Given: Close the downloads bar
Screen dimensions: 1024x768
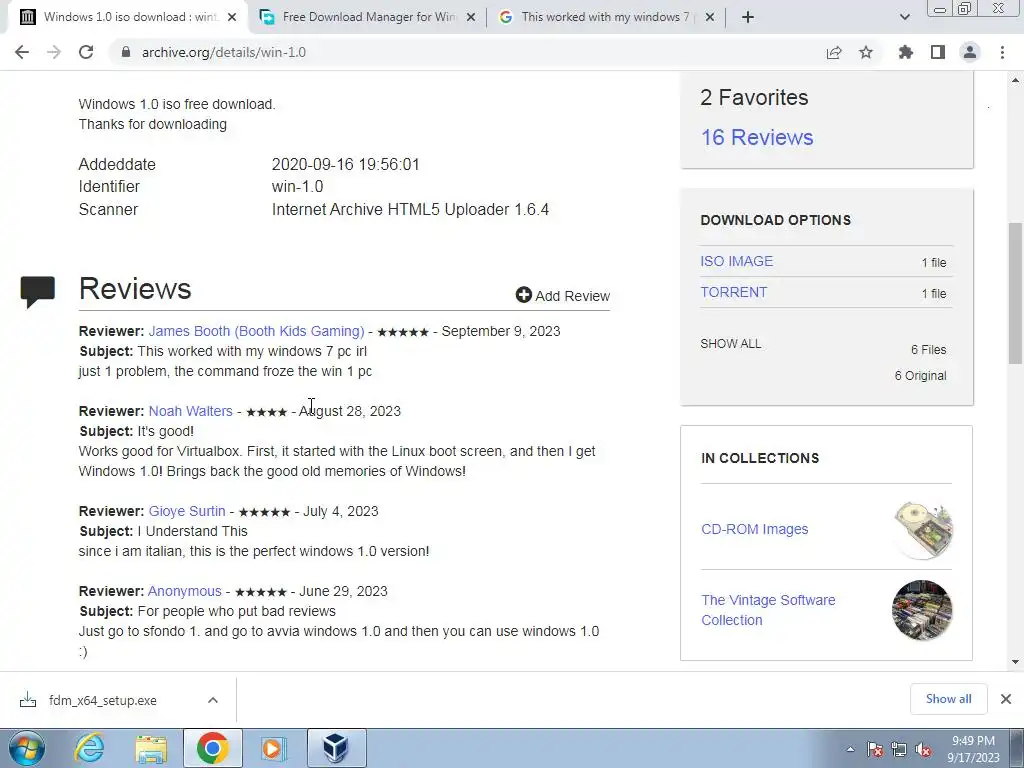Looking at the screenshot, I should tap(1006, 699).
